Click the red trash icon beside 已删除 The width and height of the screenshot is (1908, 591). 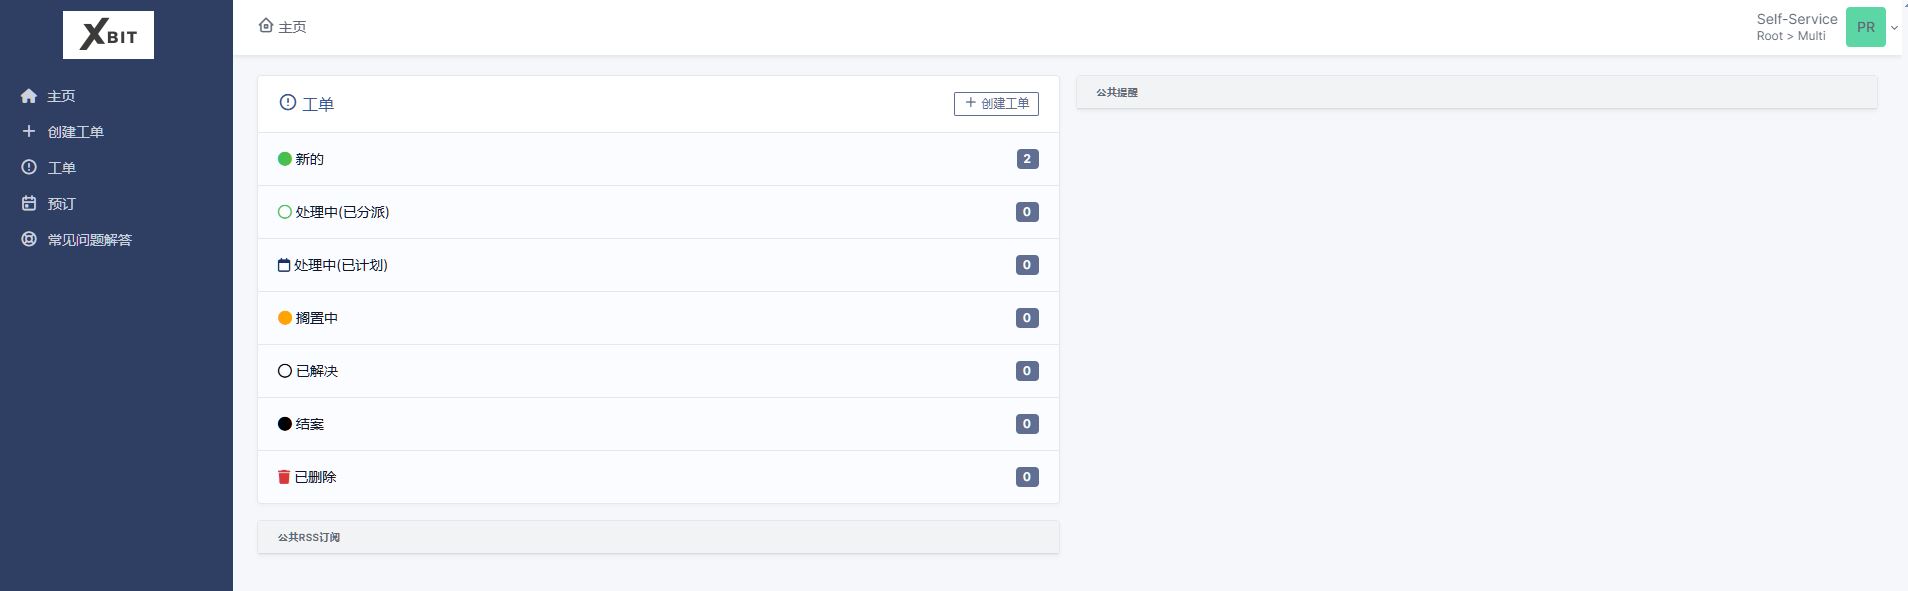point(284,476)
